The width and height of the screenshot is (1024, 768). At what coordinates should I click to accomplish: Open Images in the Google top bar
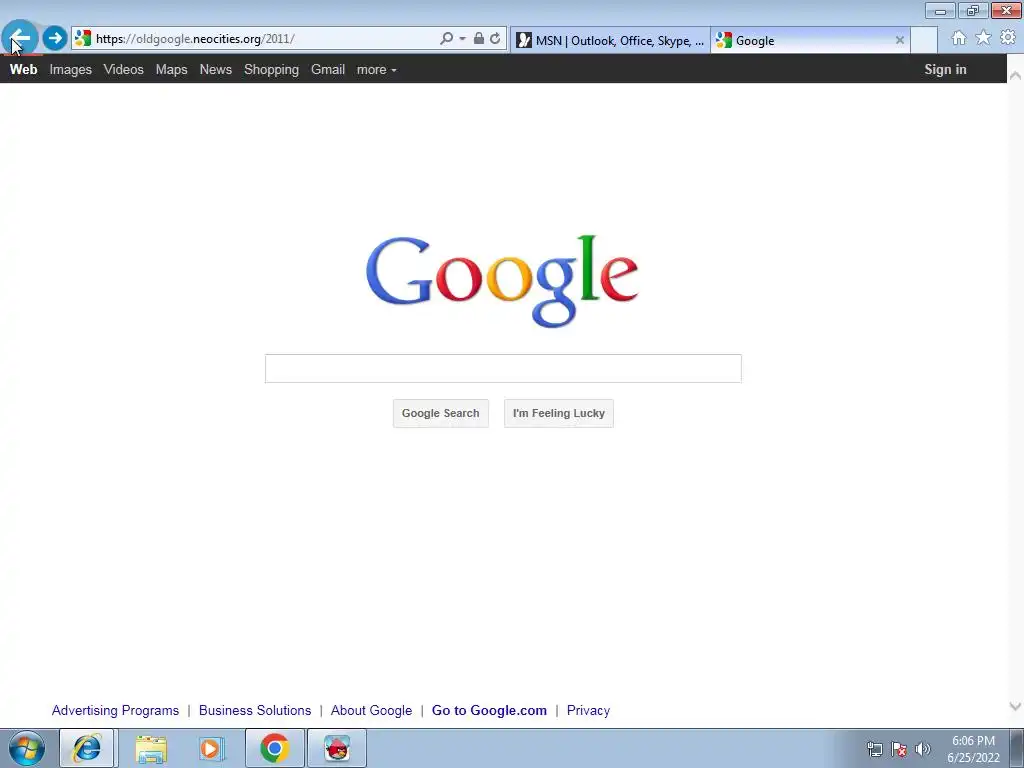71,69
